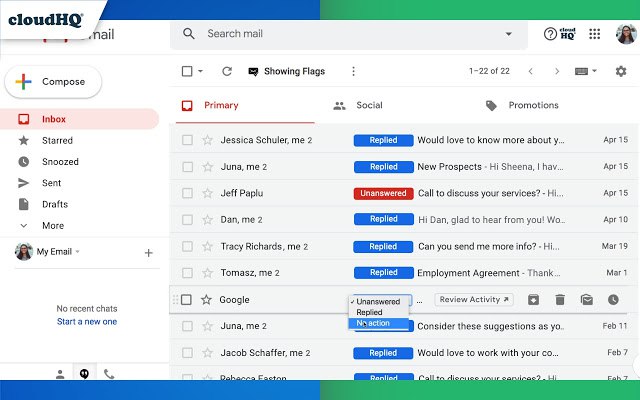Viewport: 640px width, 400px height.
Task: Go to newer messages arrow
Action: (x=531, y=71)
